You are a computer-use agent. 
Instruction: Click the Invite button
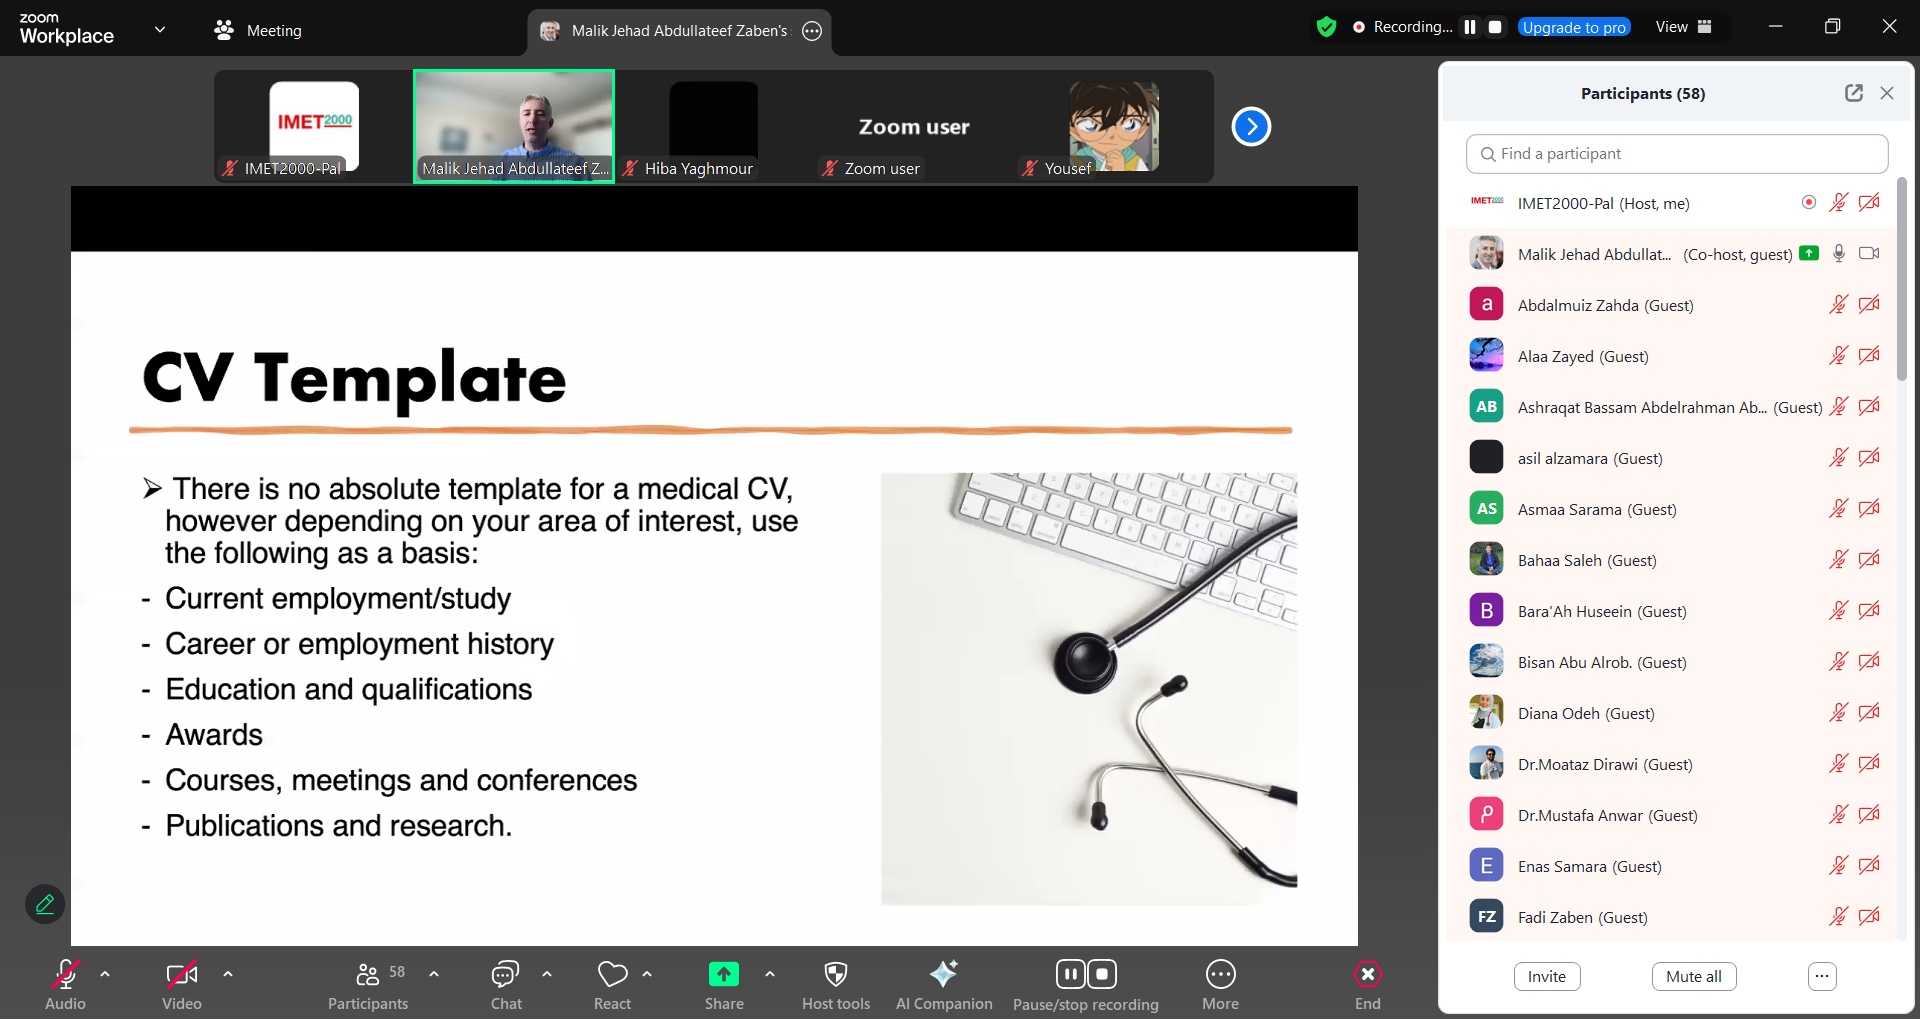click(1546, 977)
